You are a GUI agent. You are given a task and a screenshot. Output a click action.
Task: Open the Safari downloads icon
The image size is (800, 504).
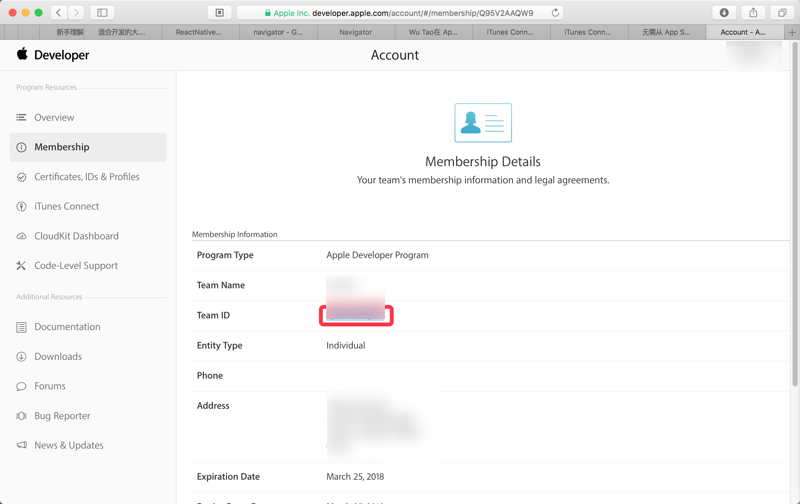pos(723,13)
